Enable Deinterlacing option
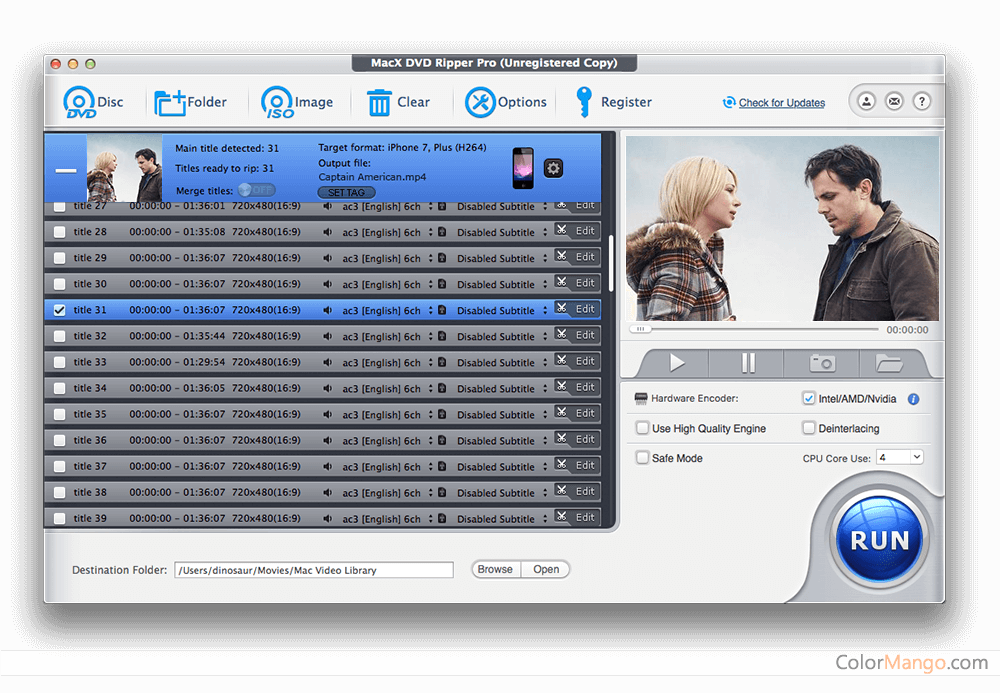Image resolution: width=1000 pixels, height=693 pixels. pyautogui.click(x=808, y=428)
